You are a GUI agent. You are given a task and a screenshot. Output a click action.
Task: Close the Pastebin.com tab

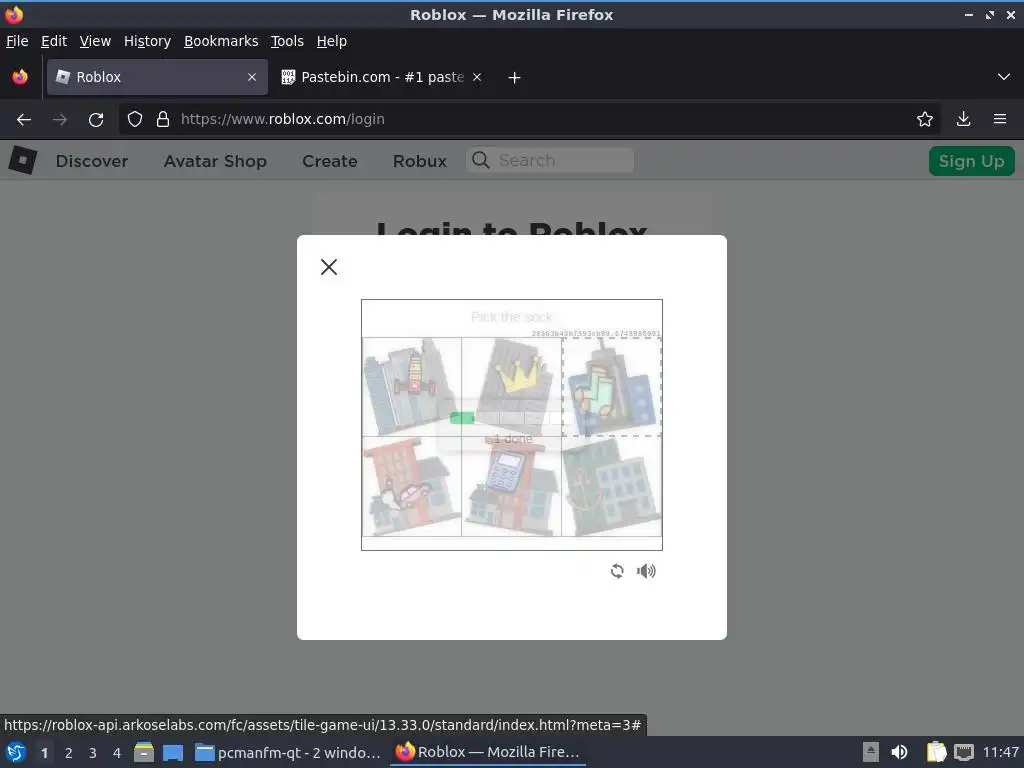477,77
